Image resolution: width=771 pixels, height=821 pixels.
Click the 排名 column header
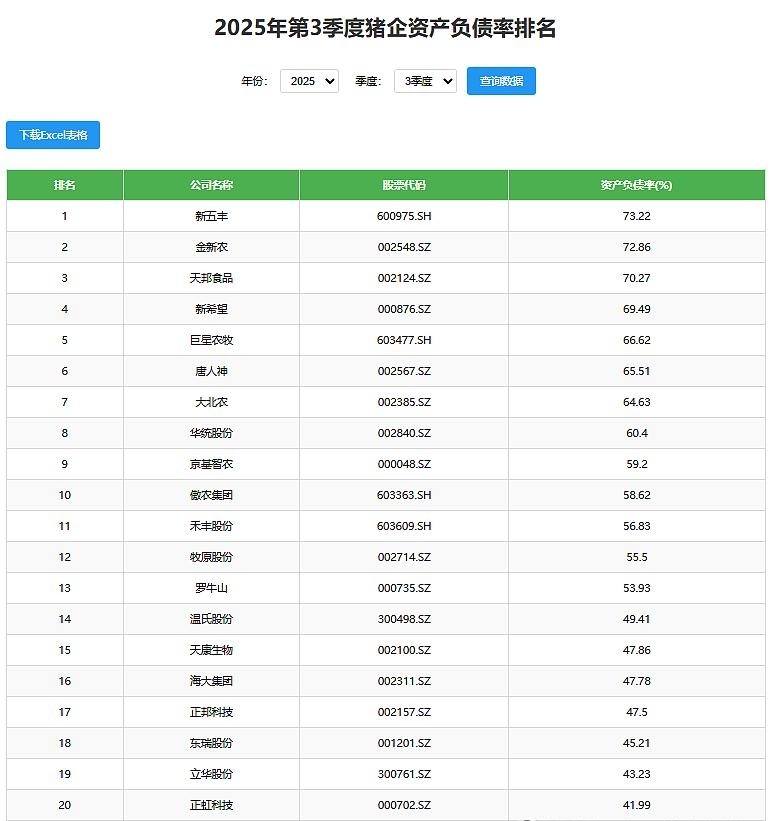(x=65, y=185)
